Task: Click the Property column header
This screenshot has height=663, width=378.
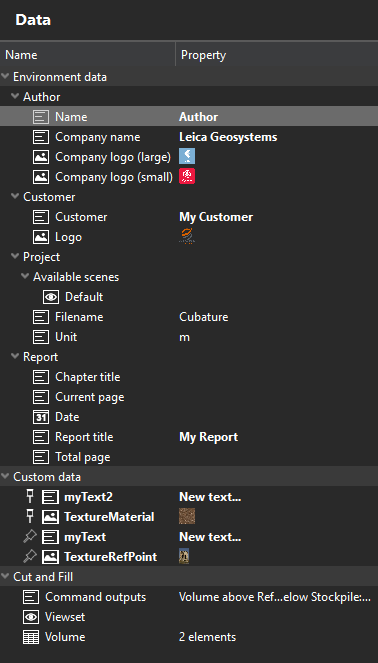Action: click(277, 55)
